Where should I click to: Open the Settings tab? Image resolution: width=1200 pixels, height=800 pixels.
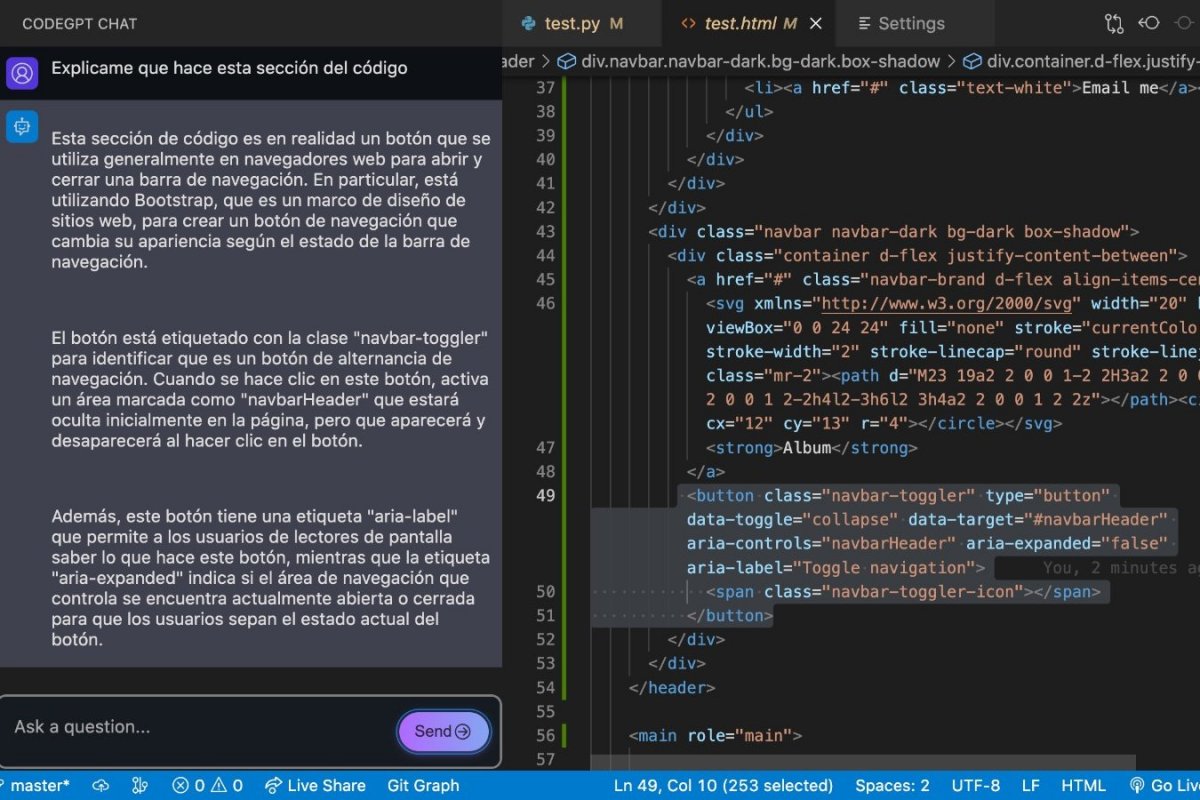tap(911, 23)
